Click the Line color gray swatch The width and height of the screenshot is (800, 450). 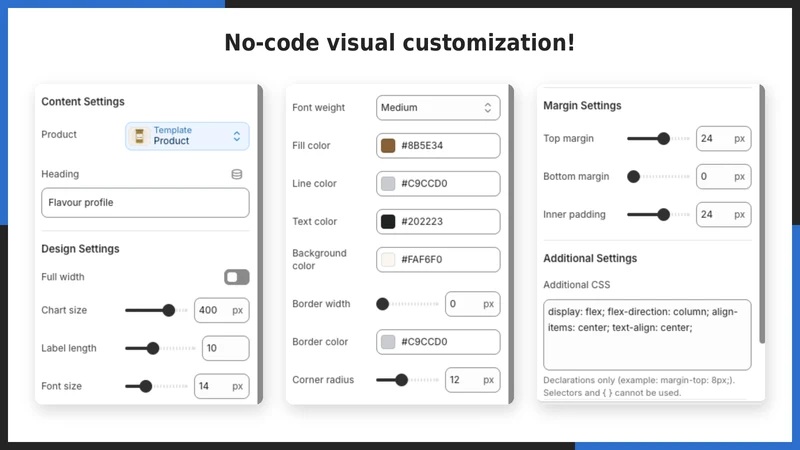click(388, 184)
